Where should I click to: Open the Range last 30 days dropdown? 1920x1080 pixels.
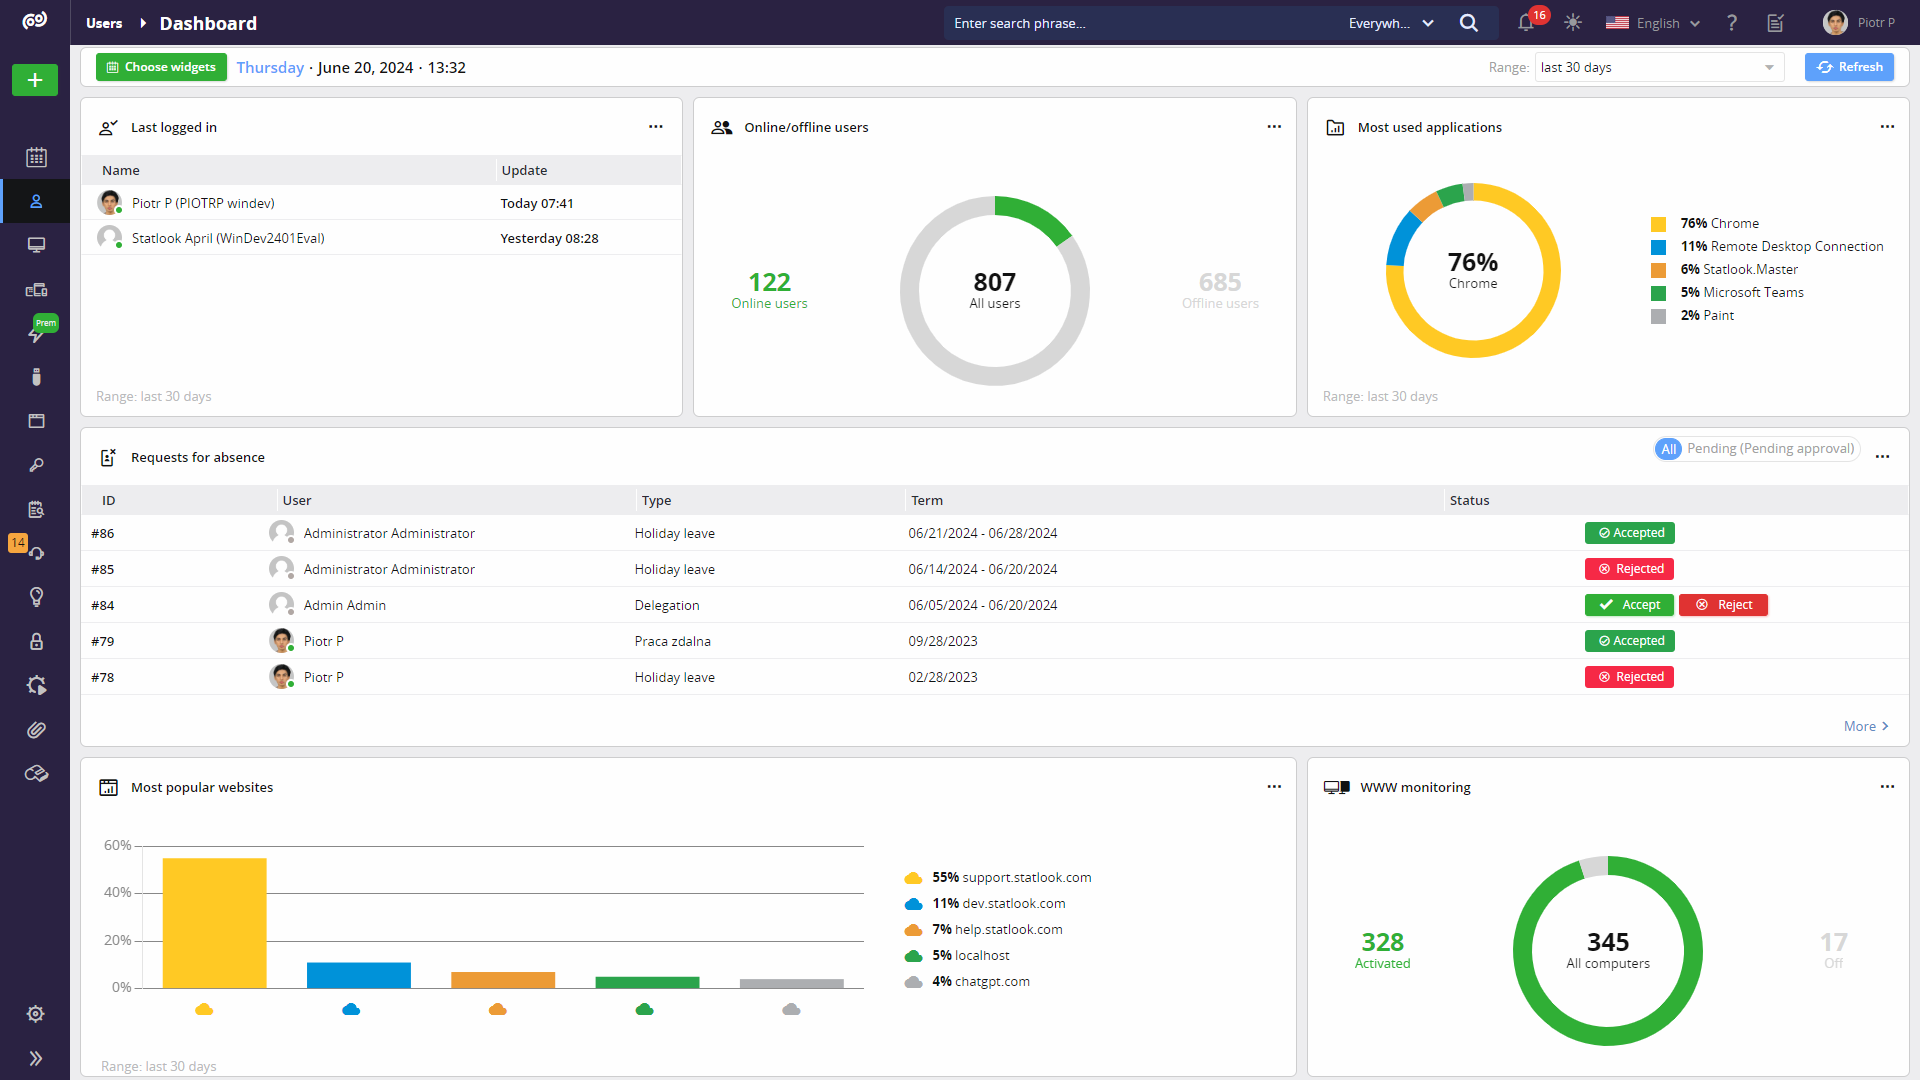pyautogui.click(x=1658, y=67)
